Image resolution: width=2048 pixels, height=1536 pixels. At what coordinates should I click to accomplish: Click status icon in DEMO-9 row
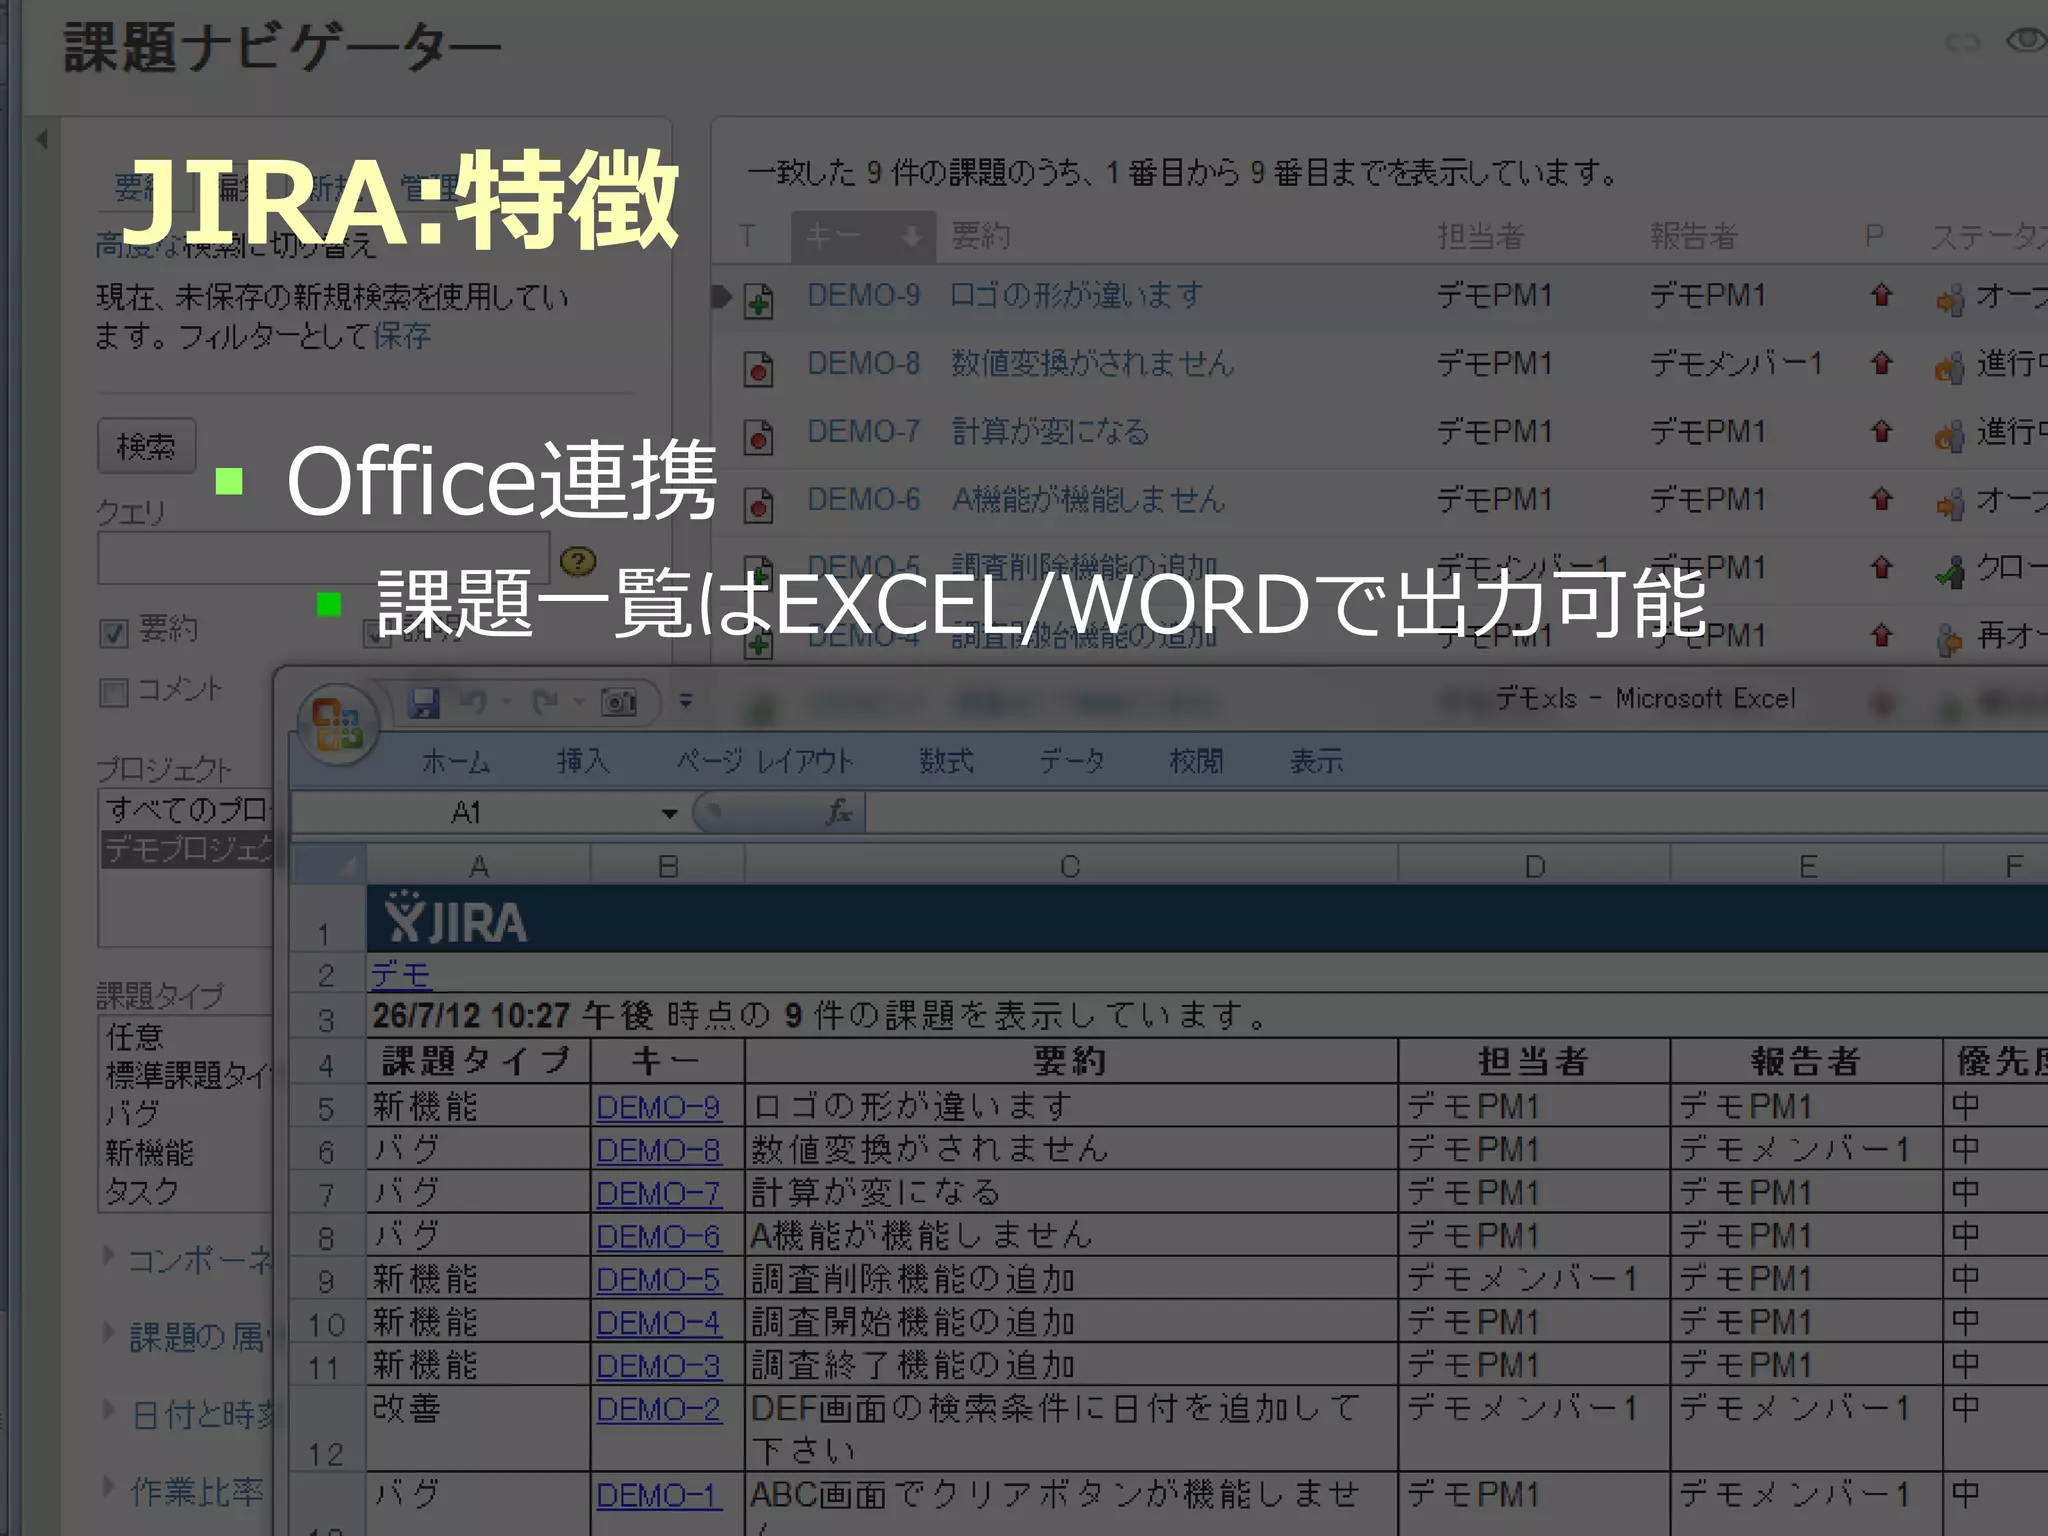[x=1949, y=299]
